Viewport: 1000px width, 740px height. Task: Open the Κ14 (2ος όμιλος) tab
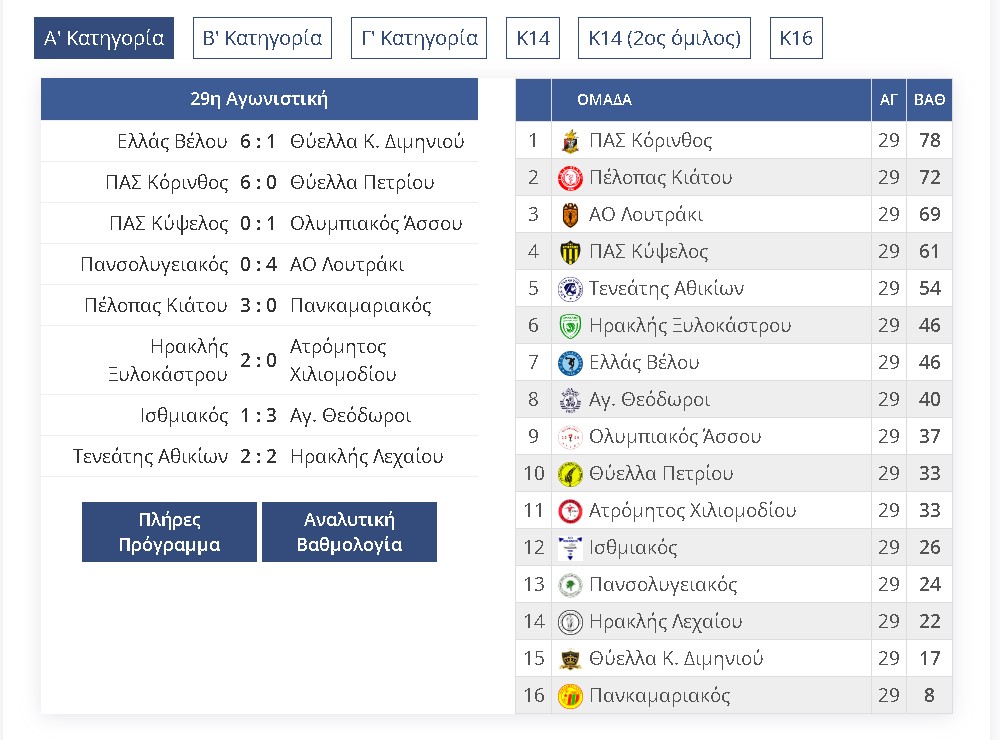point(664,38)
